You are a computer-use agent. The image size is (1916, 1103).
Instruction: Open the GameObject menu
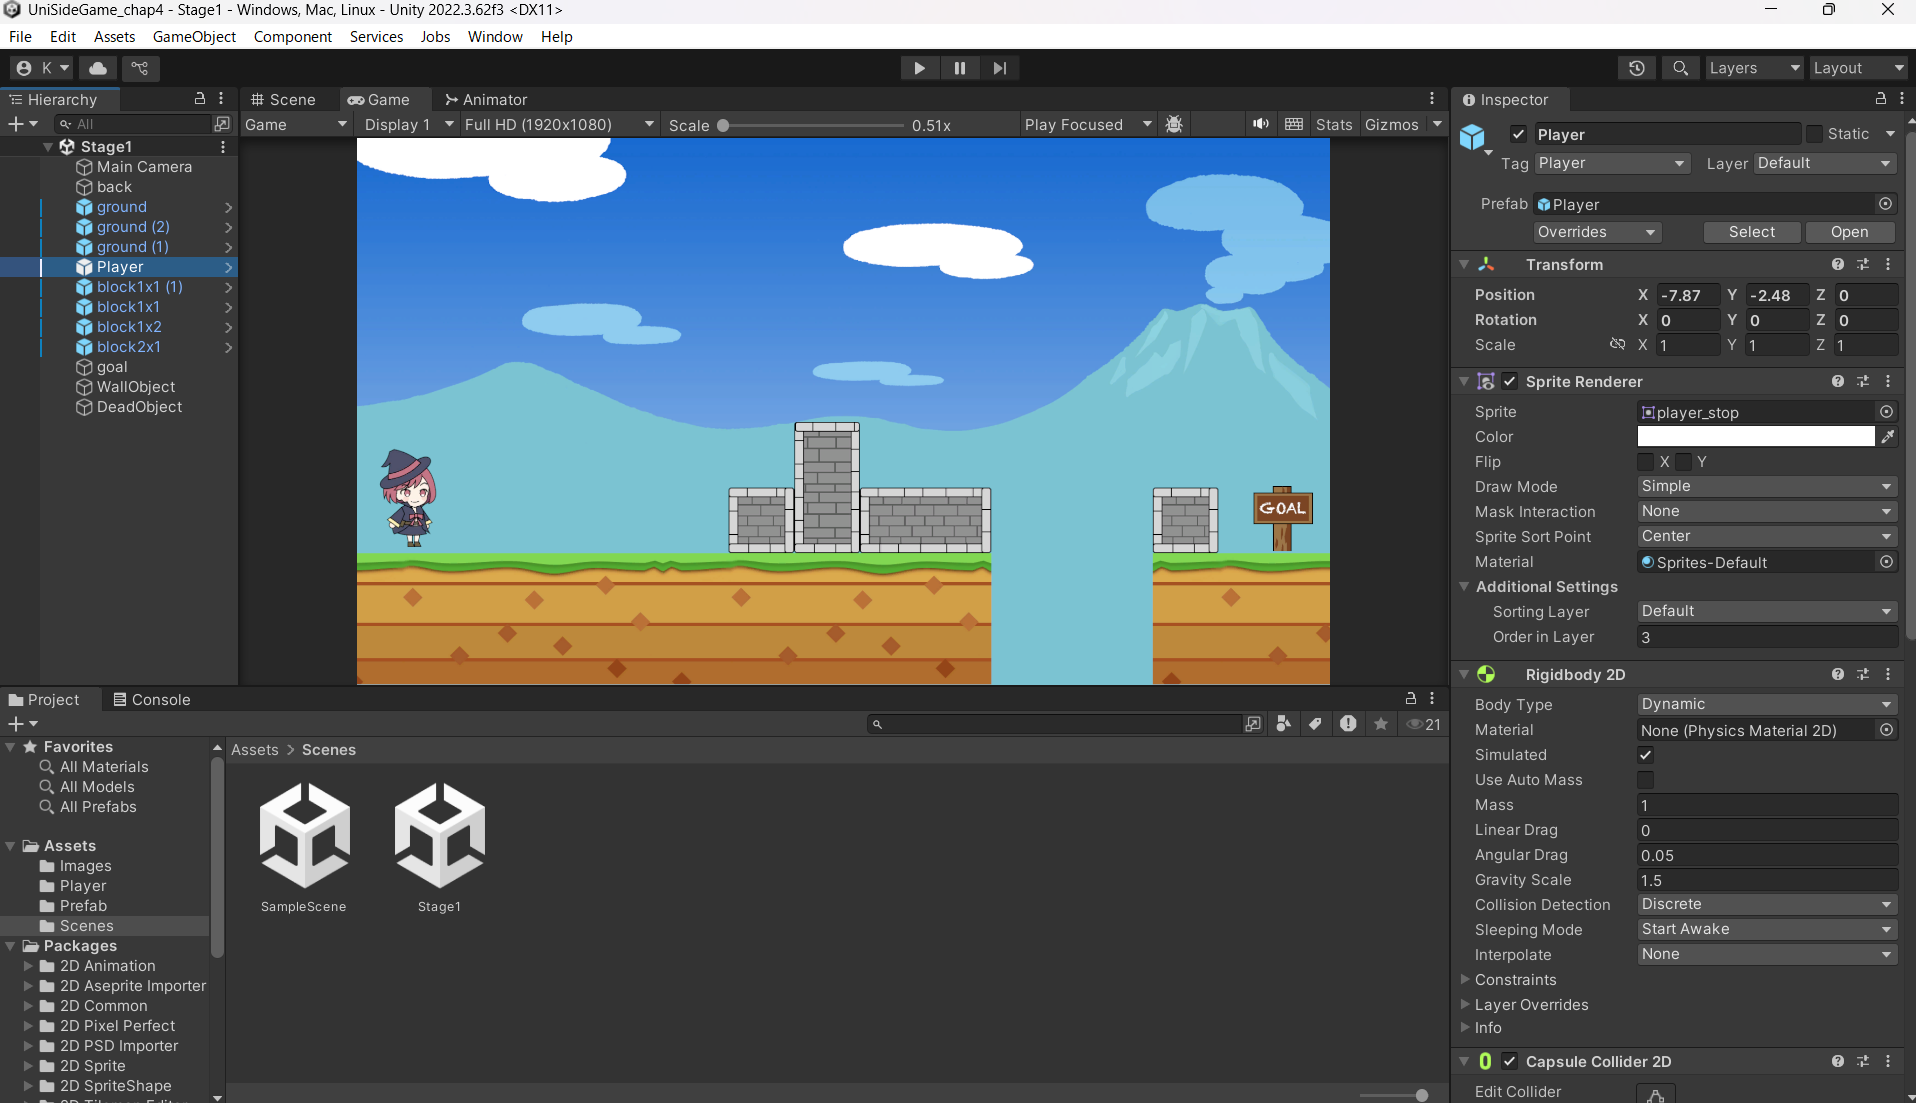[x=194, y=37]
